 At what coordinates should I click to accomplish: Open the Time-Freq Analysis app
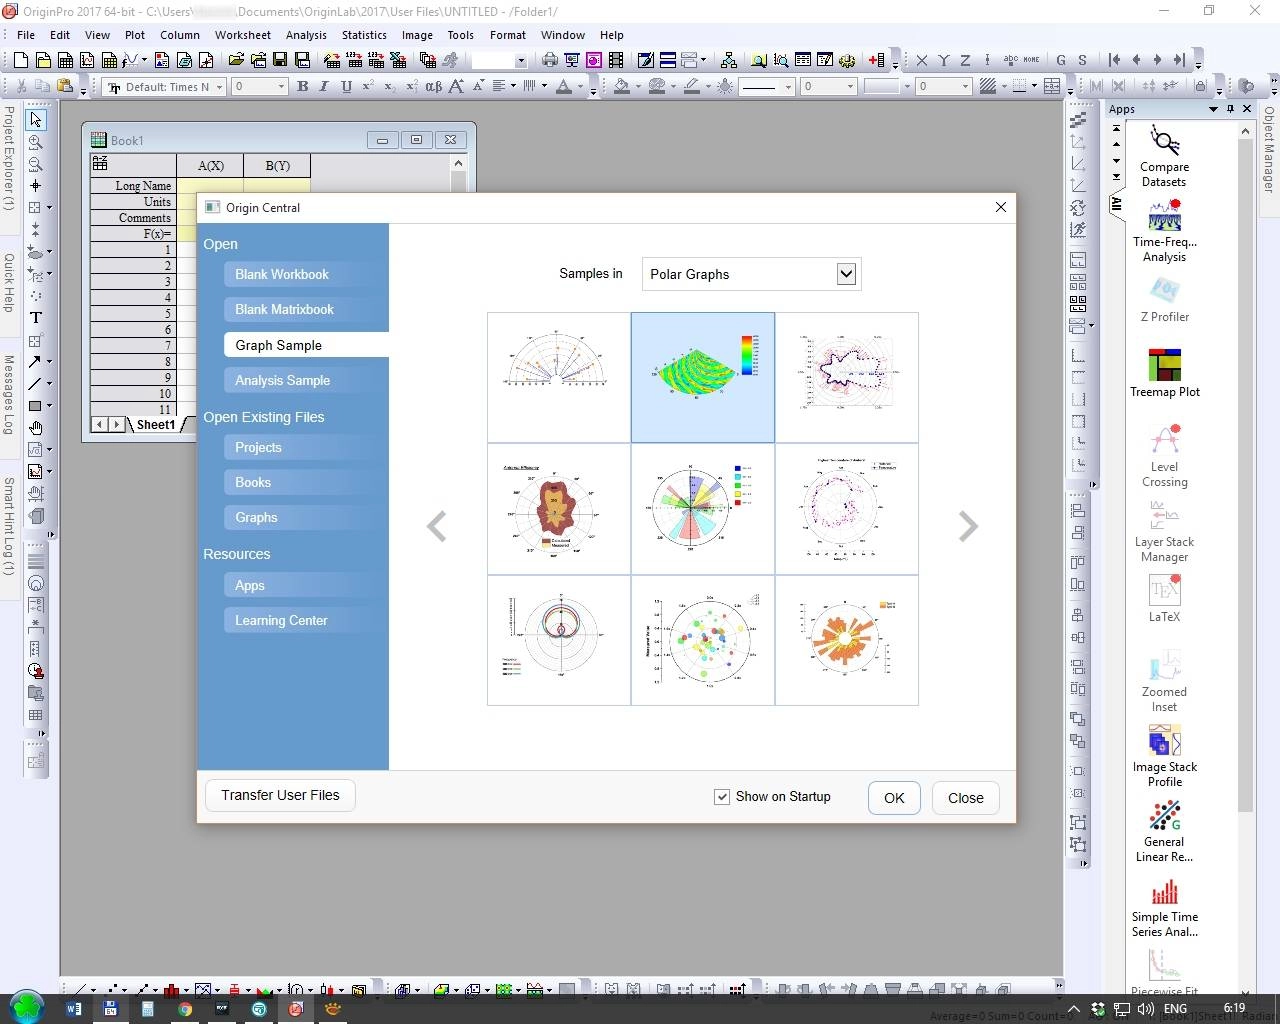click(1164, 231)
